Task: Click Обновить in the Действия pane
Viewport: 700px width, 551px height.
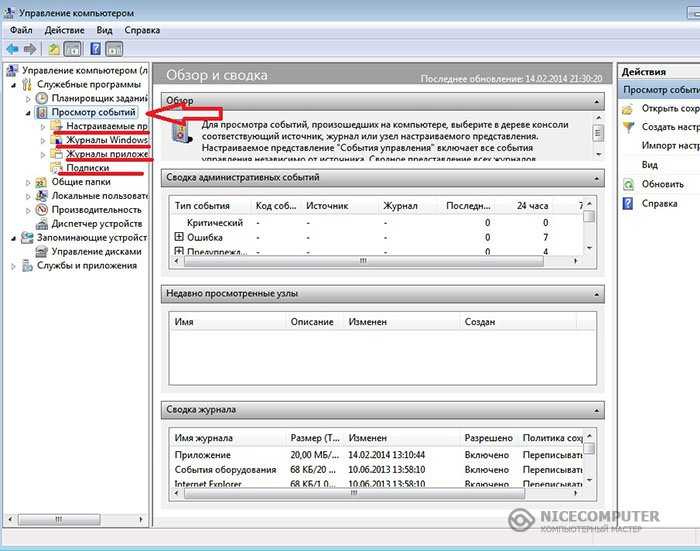Action: (x=662, y=184)
